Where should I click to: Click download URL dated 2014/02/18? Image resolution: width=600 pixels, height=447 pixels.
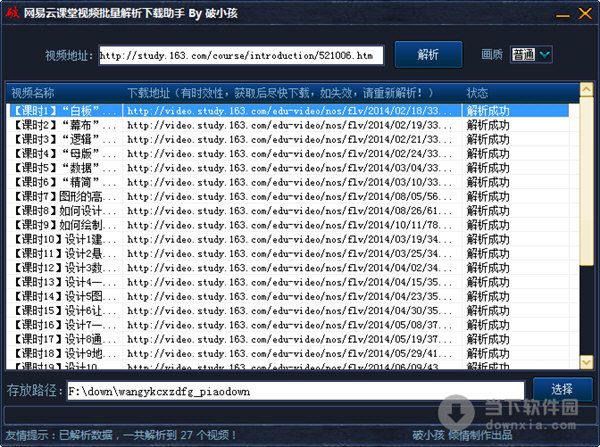[x=289, y=111]
